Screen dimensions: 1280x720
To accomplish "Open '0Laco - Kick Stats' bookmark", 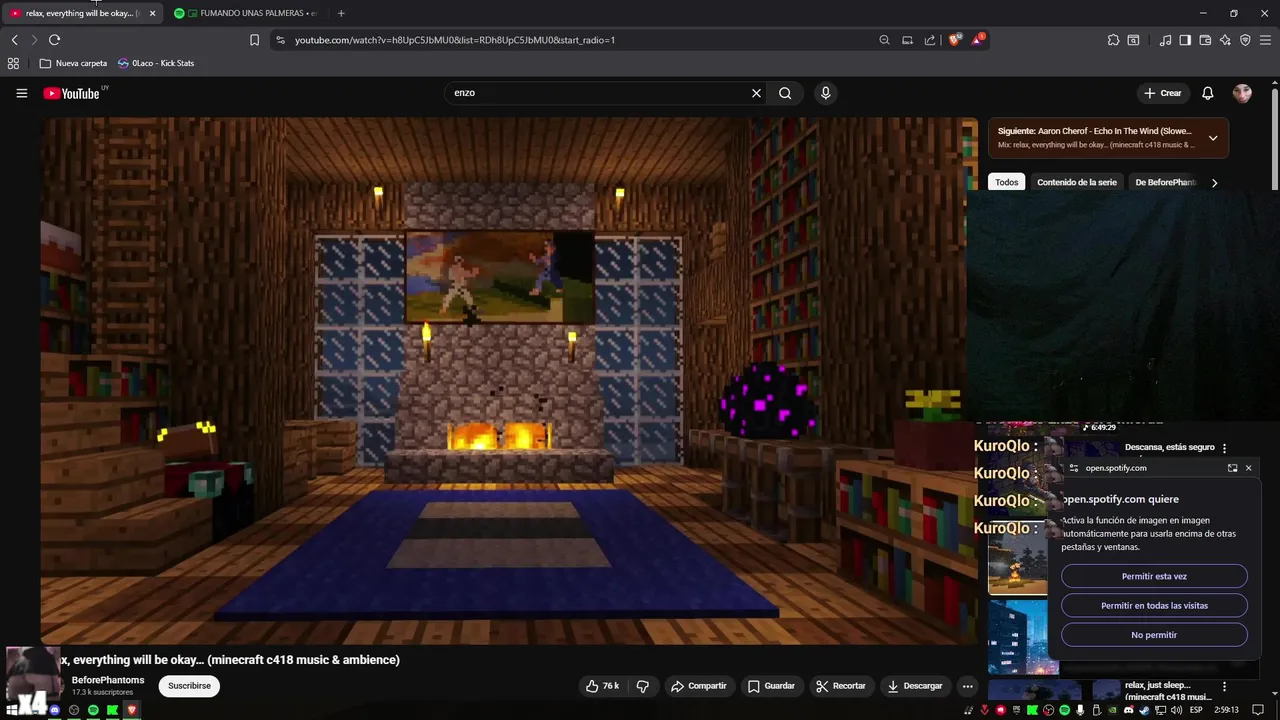I will point(156,63).
